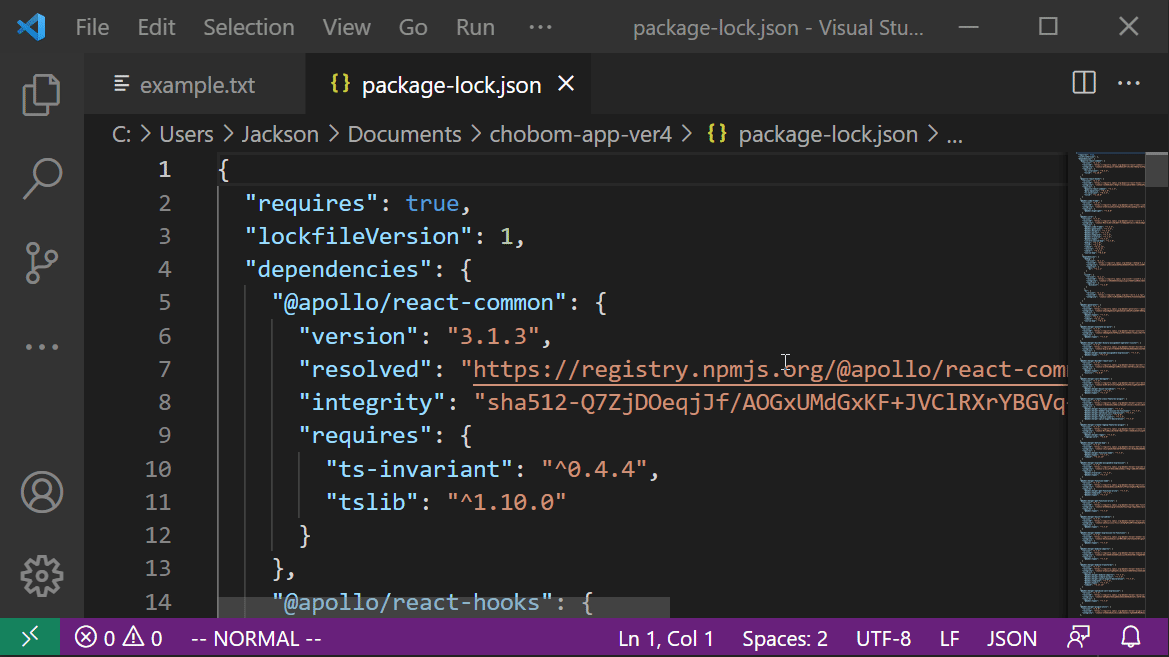Click the VS Code logo icon
The width and height of the screenshot is (1169, 657).
click(x=31, y=28)
